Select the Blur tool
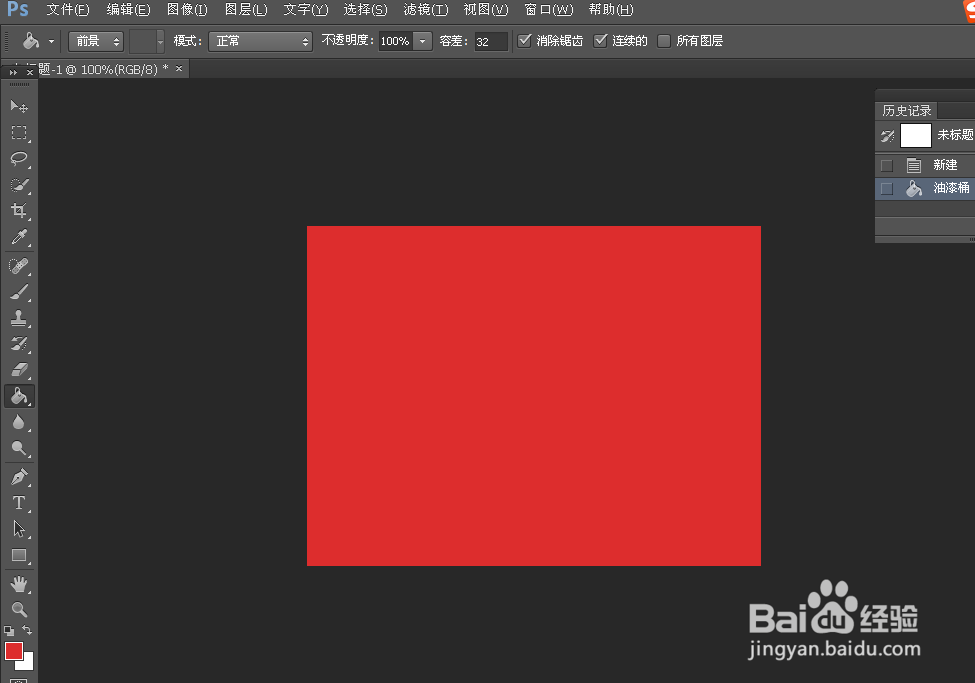The image size is (975, 683). point(19,422)
